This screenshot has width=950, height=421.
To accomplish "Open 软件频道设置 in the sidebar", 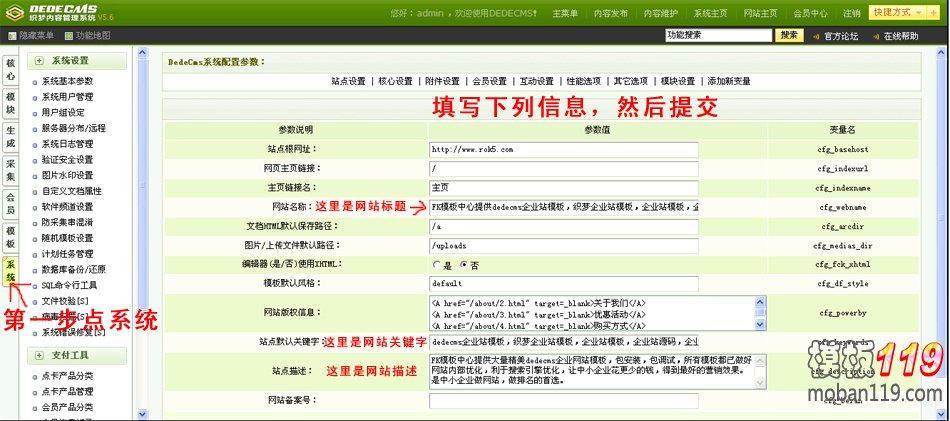I will [67, 207].
